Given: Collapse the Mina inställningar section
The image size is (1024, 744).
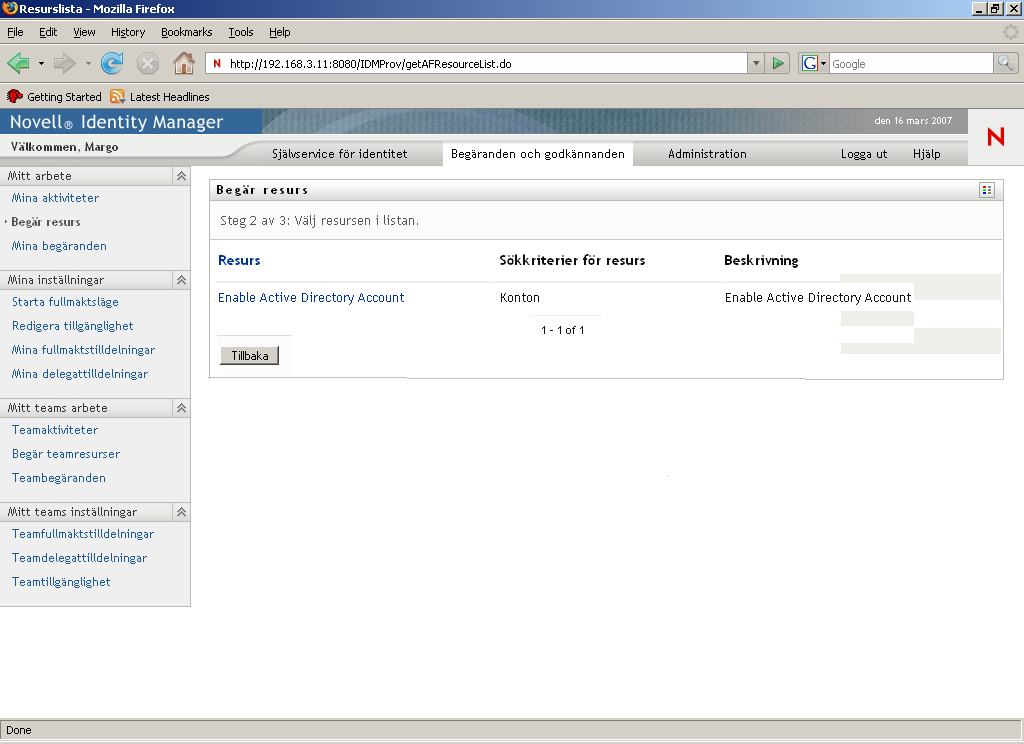Looking at the screenshot, I should coord(182,280).
